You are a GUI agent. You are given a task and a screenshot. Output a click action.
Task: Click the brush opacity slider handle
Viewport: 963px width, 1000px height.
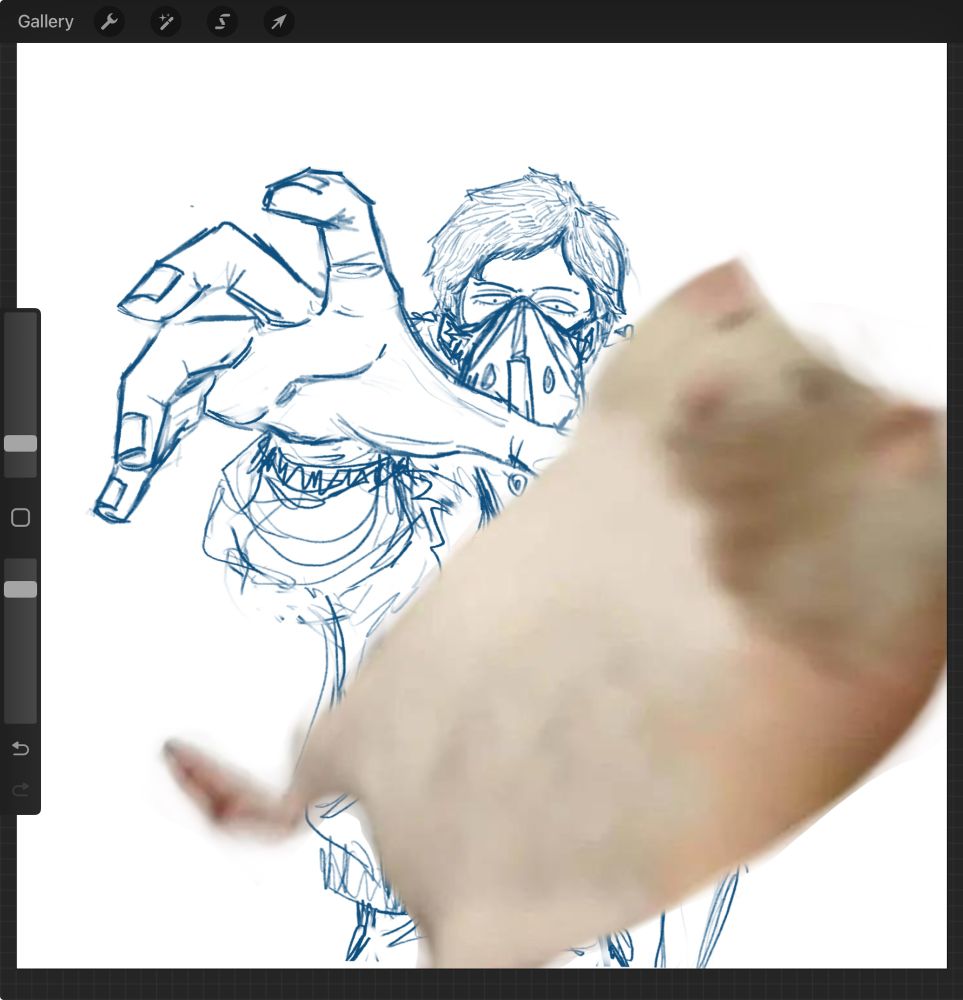[20, 589]
